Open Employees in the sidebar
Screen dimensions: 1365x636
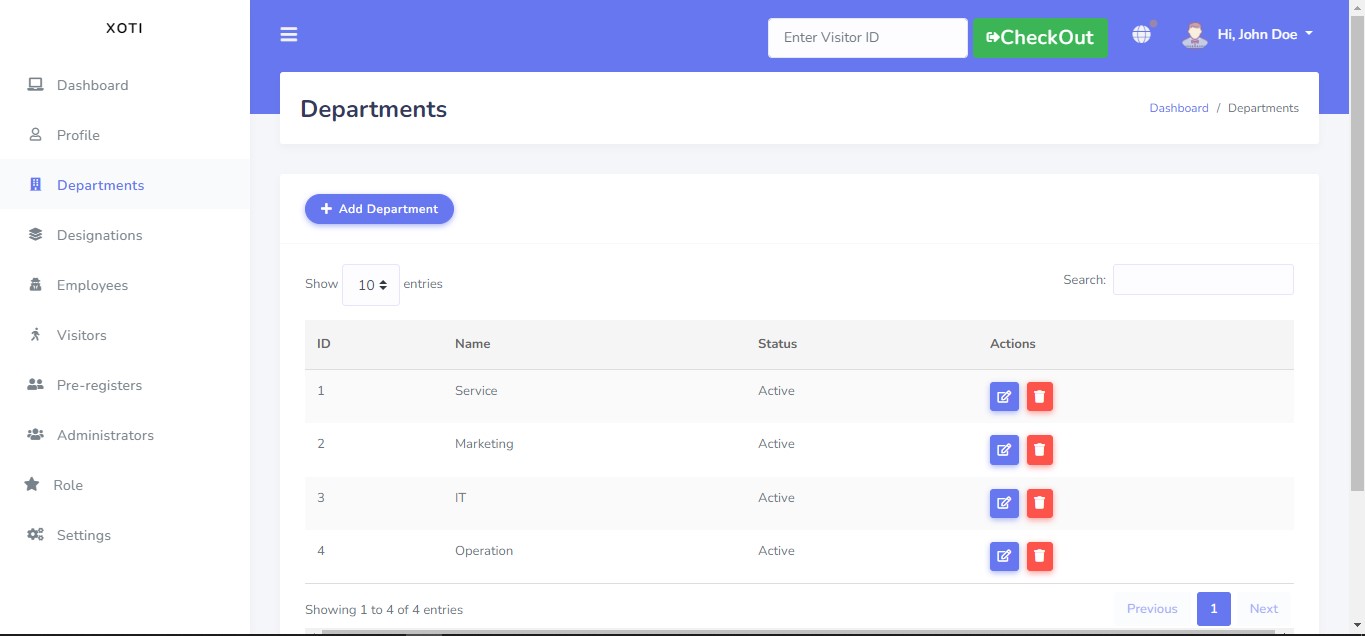(92, 285)
